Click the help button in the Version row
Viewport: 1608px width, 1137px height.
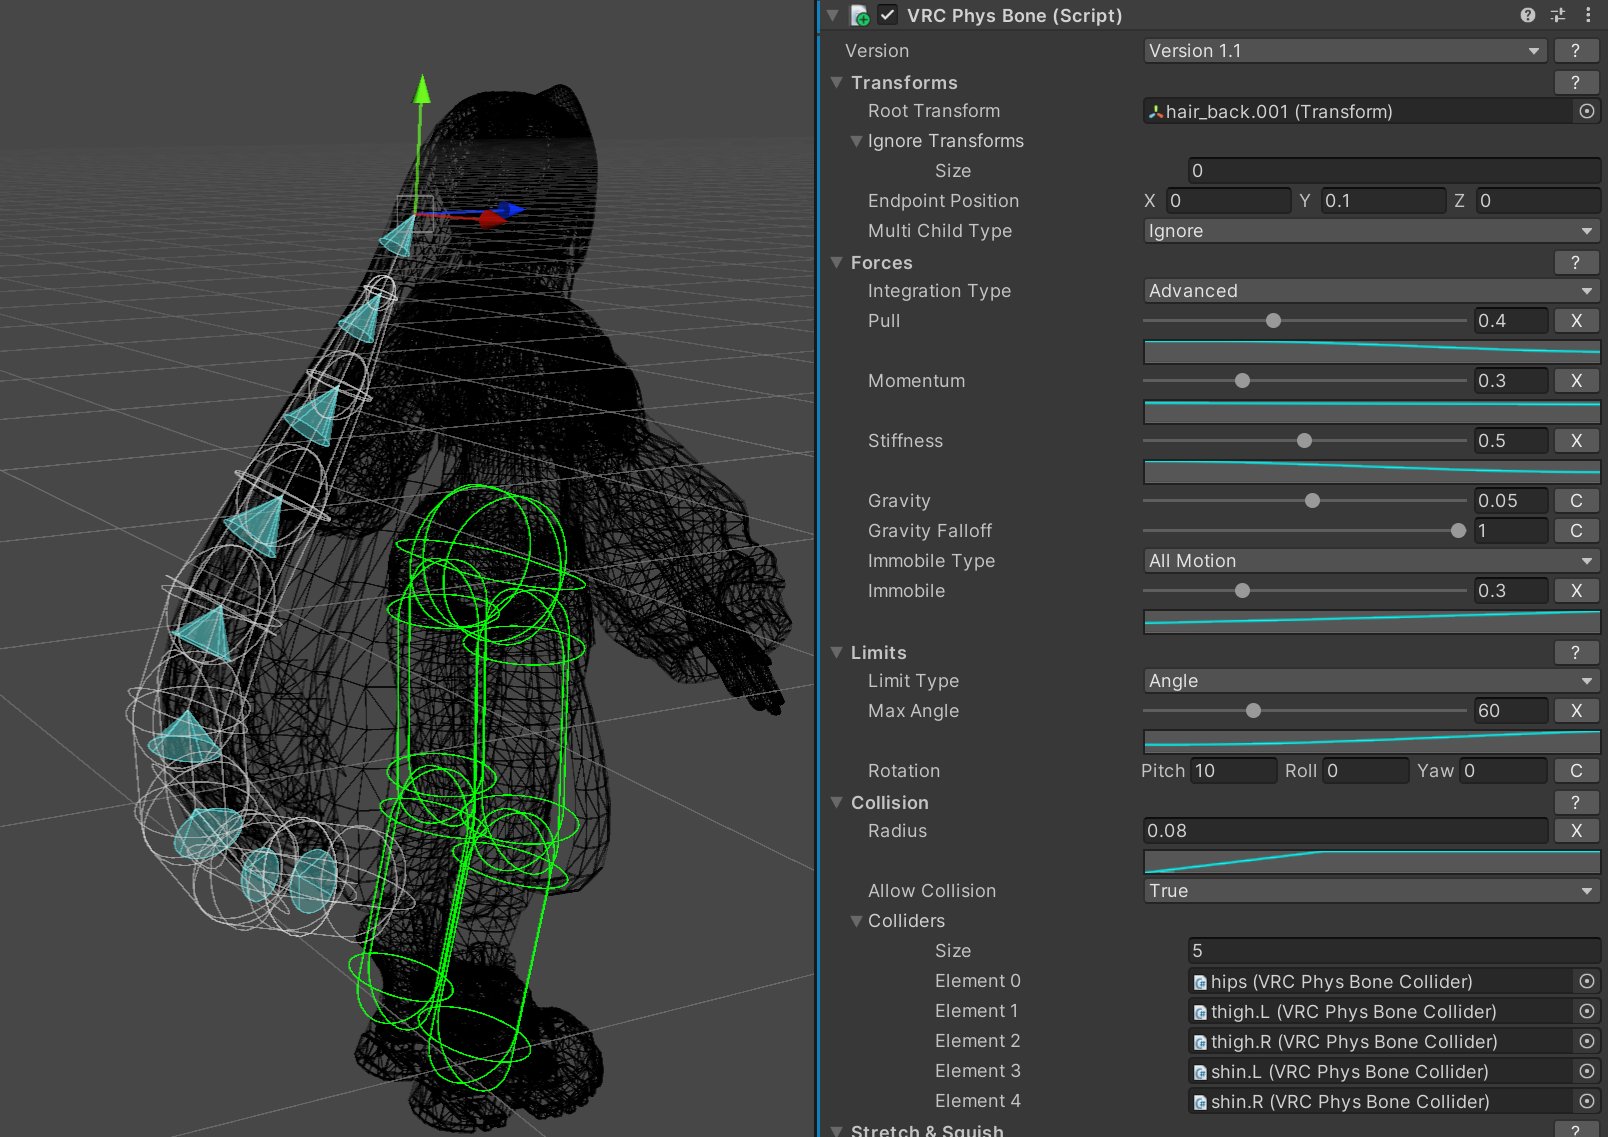click(1576, 51)
